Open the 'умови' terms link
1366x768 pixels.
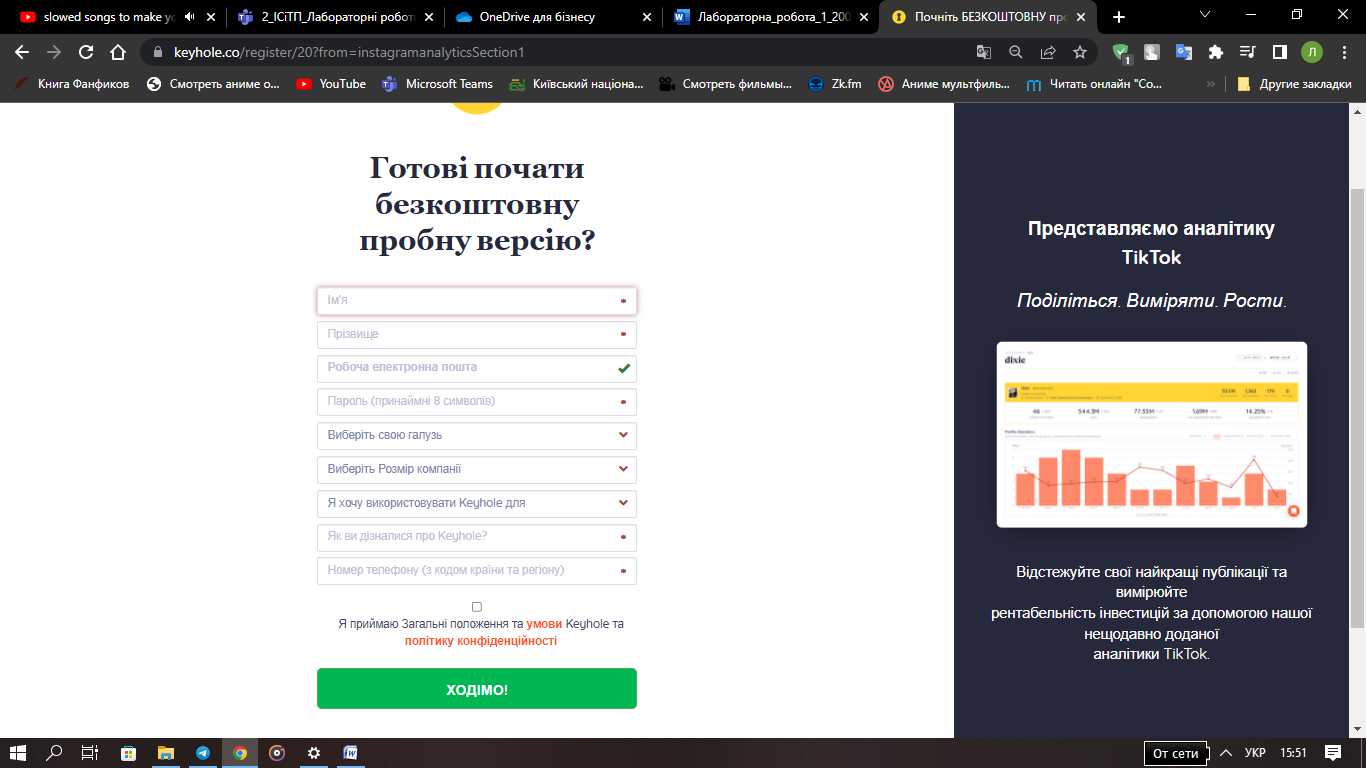(544, 623)
